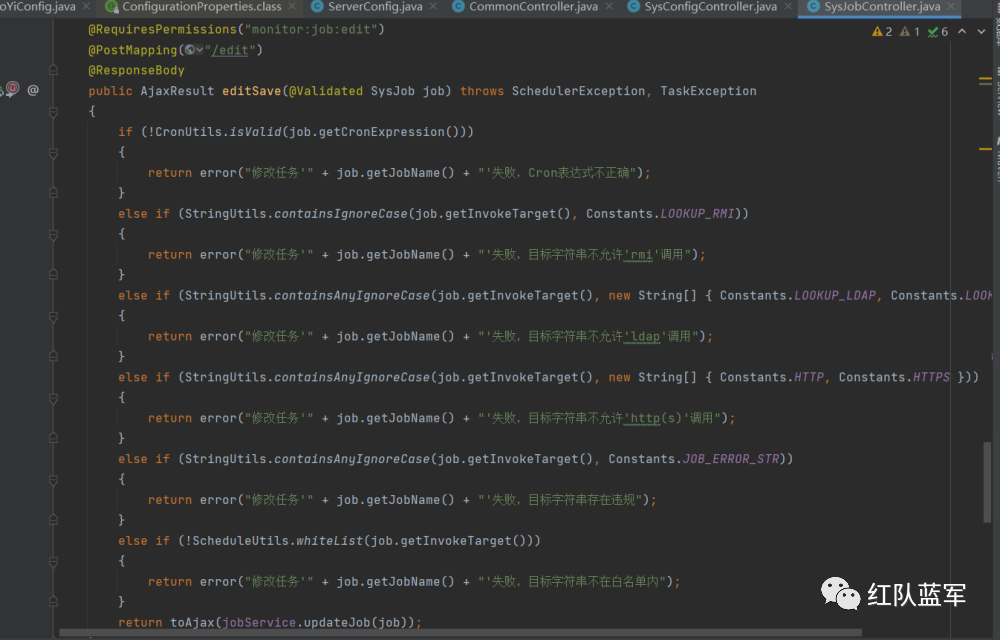Click the 'rmi' word in the error string
Screen dimensions: 1000x640
click(641, 255)
